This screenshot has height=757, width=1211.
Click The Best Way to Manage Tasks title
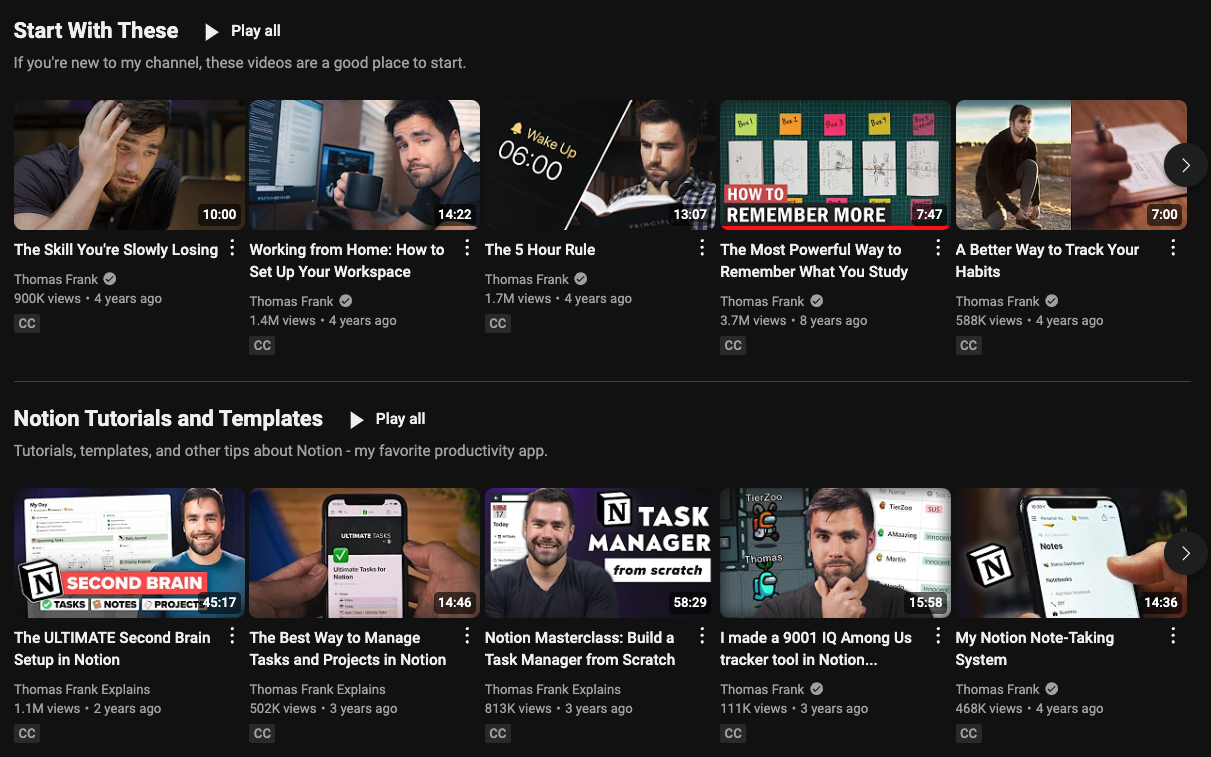tap(347, 648)
